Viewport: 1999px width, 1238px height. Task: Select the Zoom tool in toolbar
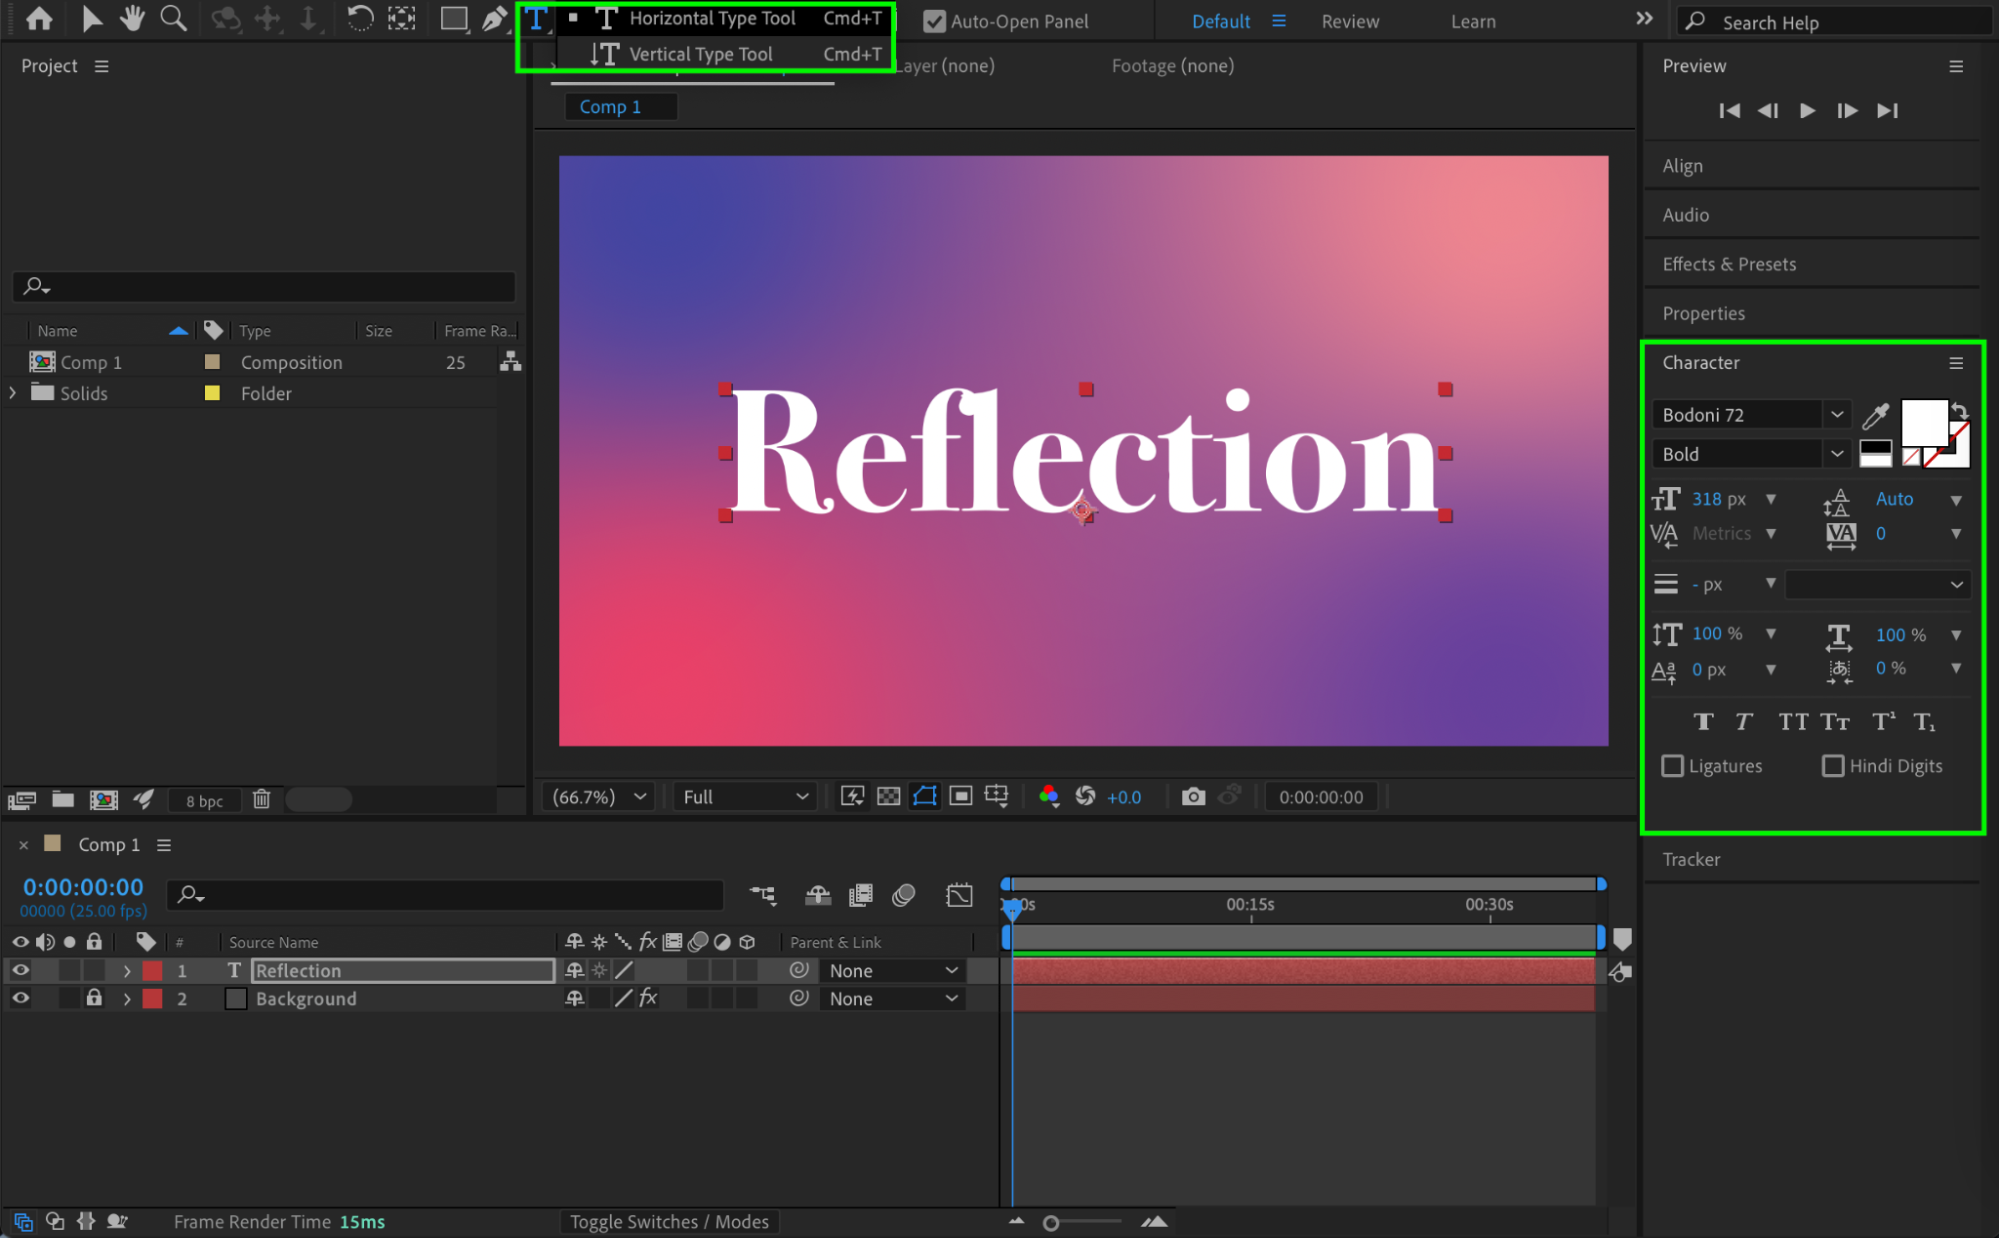pos(174,18)
